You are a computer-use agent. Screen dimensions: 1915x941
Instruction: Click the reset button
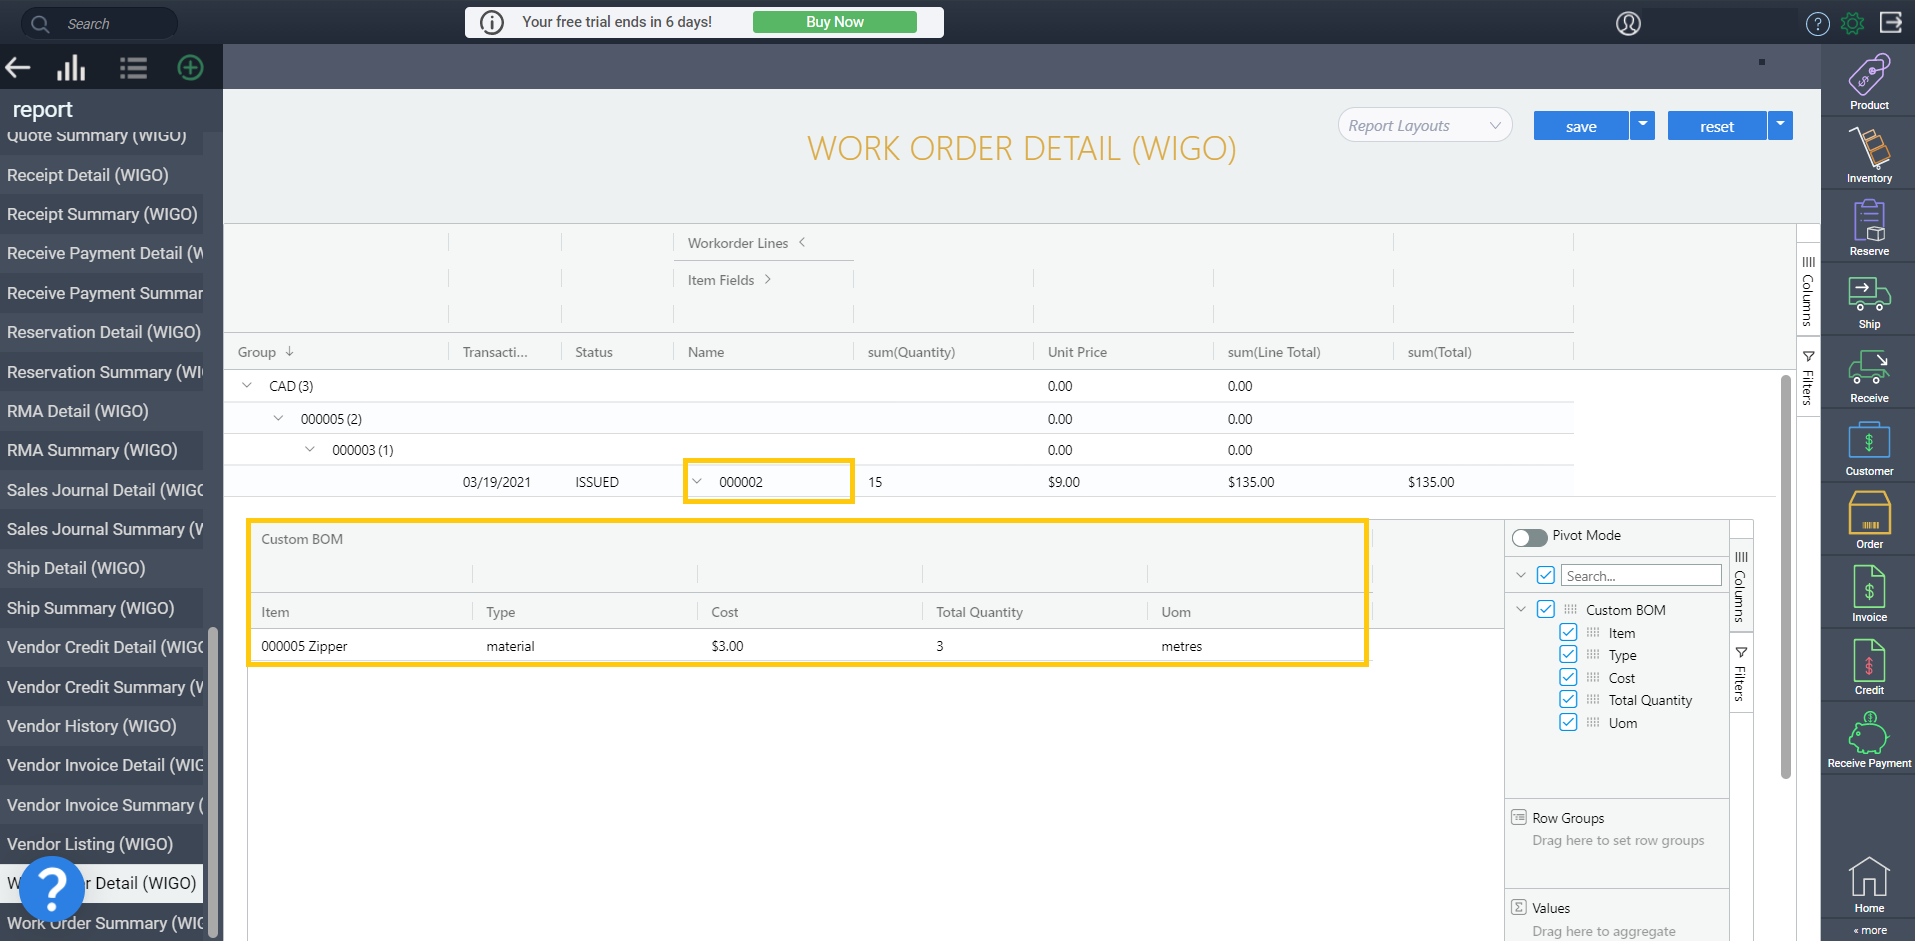1717,125
